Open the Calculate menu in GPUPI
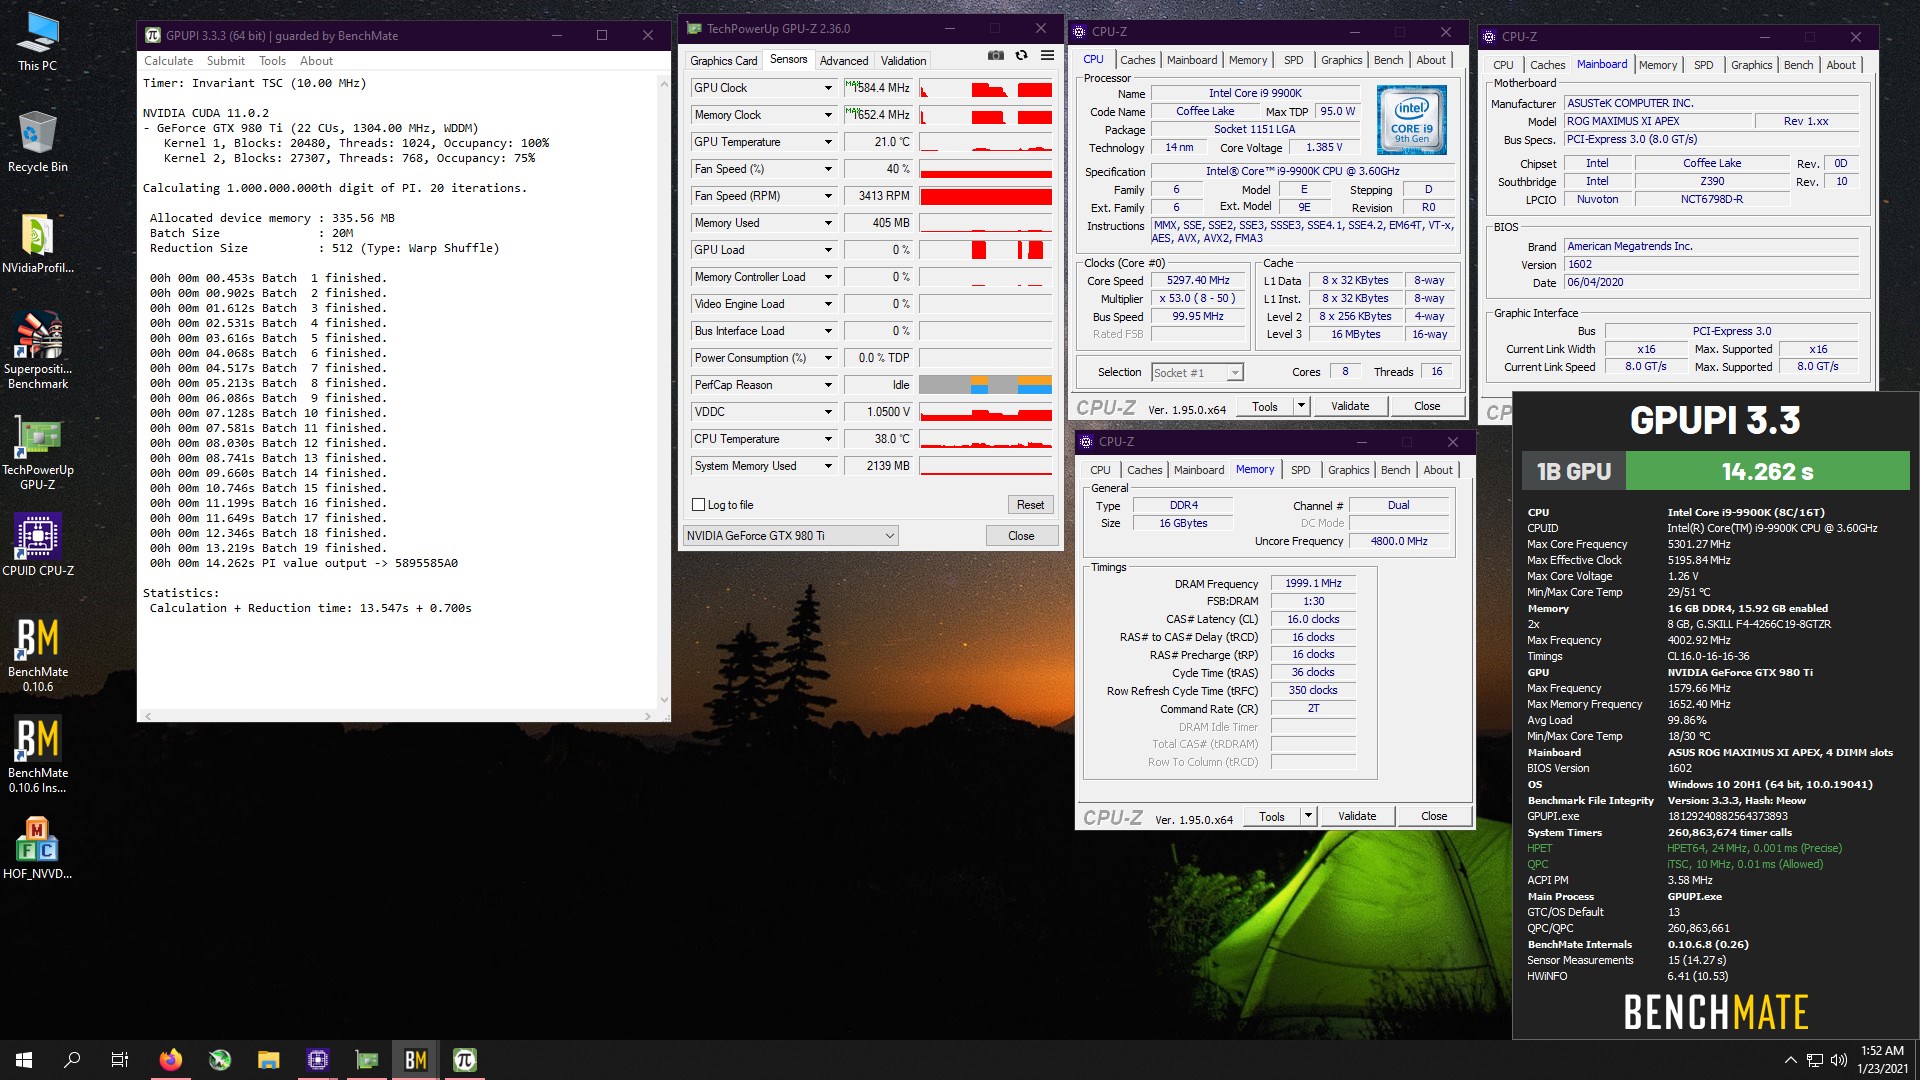Screen dimensions: 1920x1080 pos(168,61)
